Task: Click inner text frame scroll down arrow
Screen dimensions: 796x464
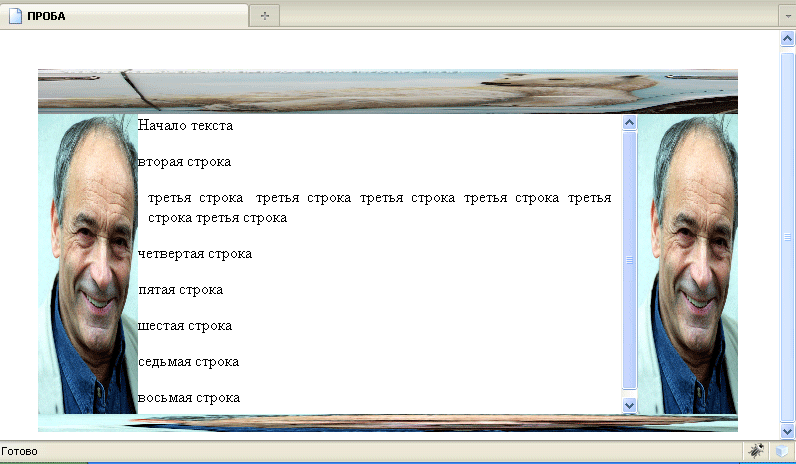Action: pos(629,405)
